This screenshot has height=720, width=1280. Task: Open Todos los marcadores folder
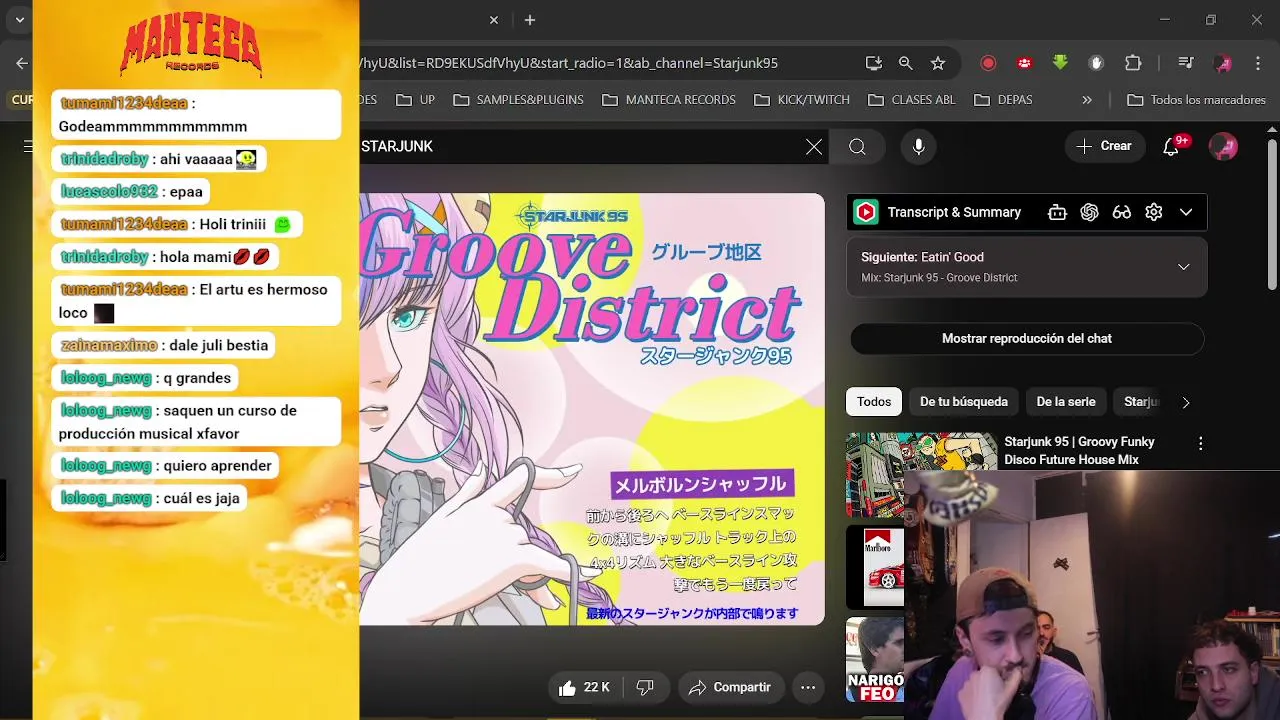point(1197,100)
